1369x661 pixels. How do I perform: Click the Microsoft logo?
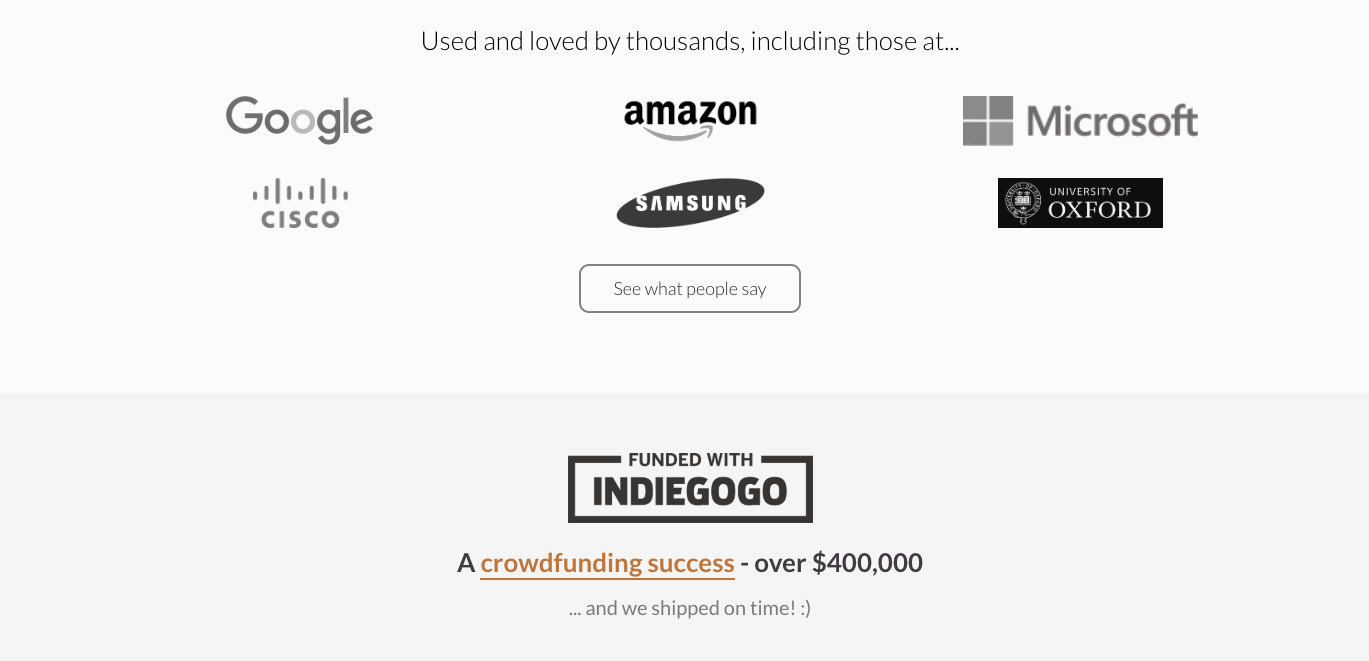[1080, 120]
